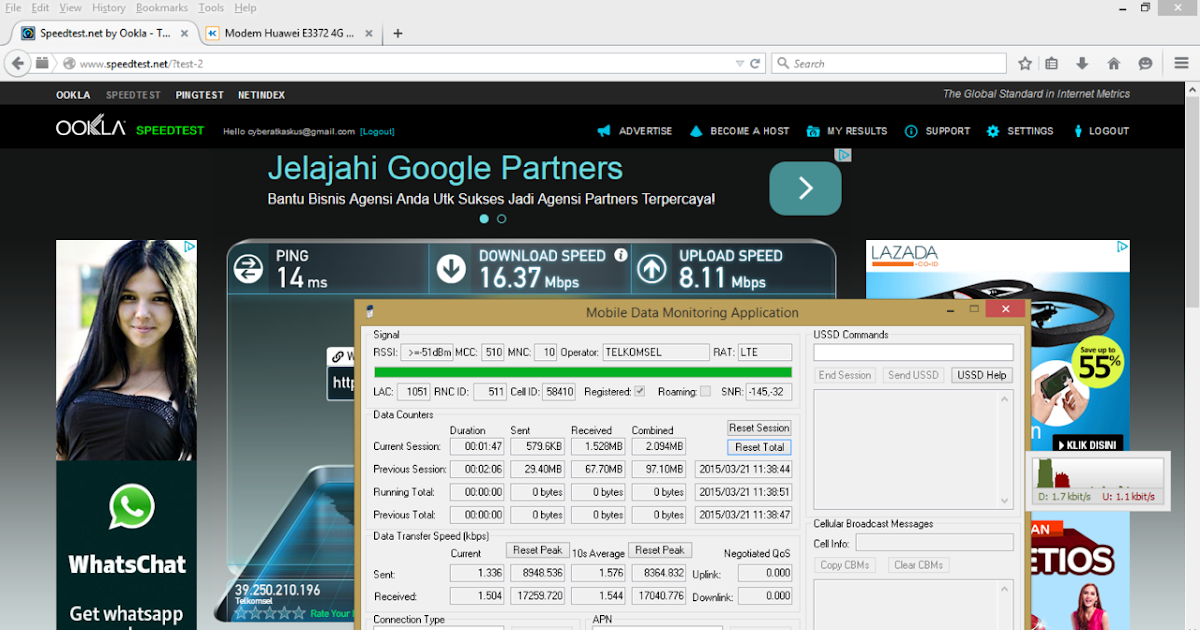
Task: Select second carousel dot in banner ad
Action: click(501, 218)
